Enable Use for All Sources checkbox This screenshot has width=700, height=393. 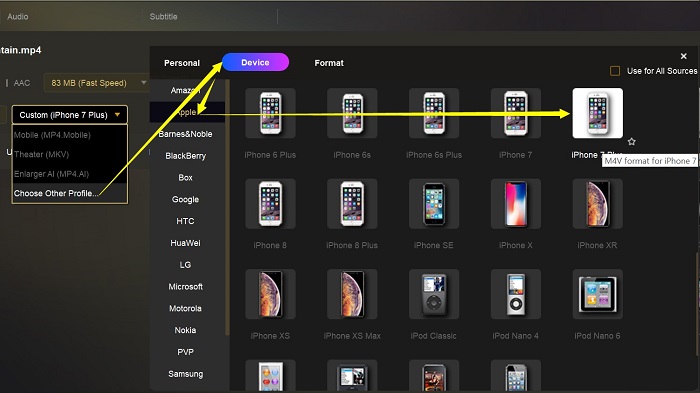coord(615,71)
